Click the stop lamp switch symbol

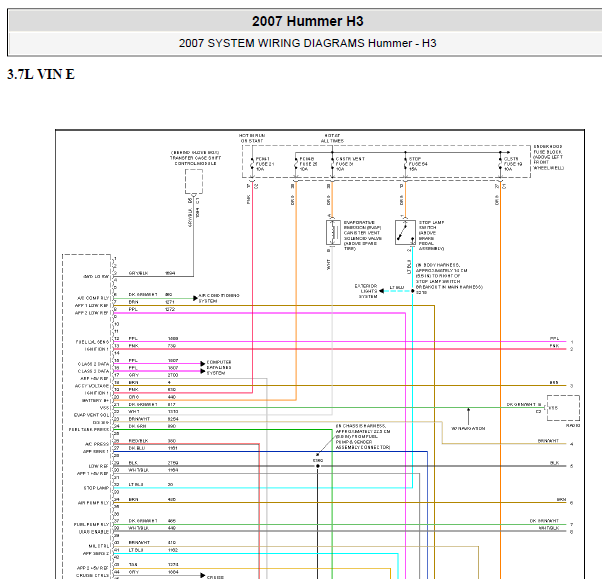[405, 232]
